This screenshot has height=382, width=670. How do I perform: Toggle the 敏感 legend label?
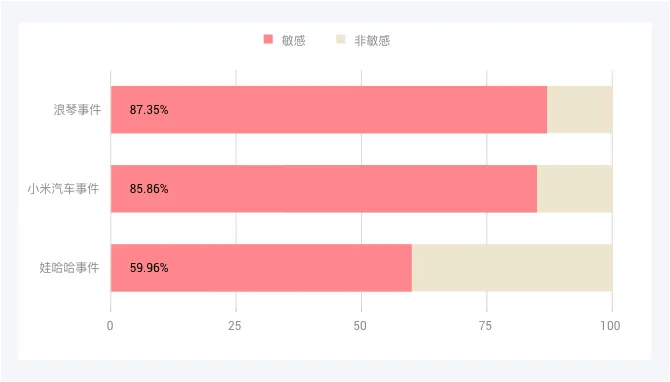tap(293, 41)
